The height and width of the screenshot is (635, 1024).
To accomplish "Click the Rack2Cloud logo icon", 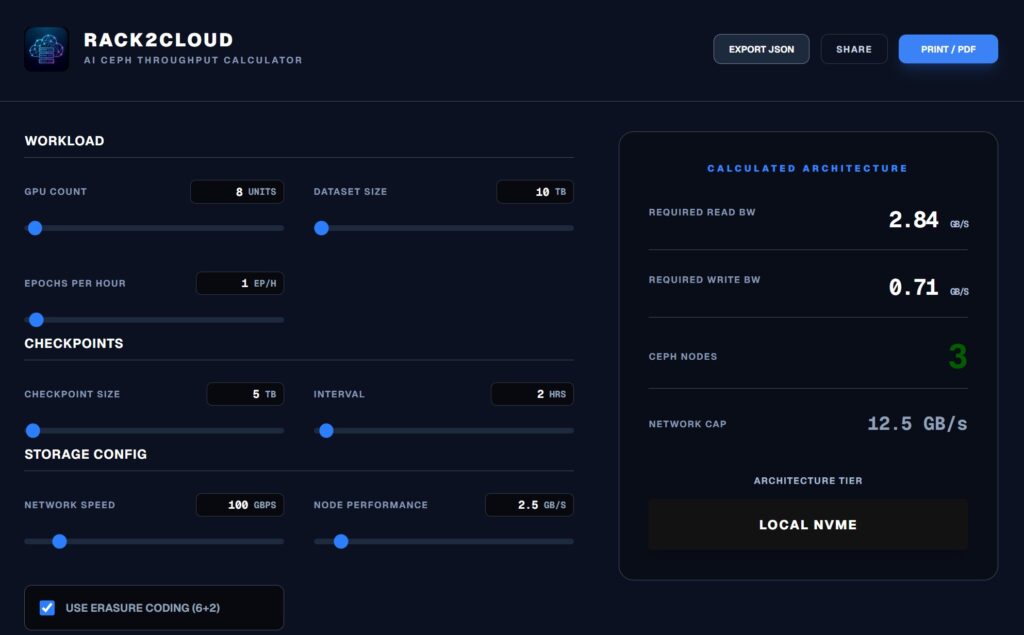I will (46, 48).
